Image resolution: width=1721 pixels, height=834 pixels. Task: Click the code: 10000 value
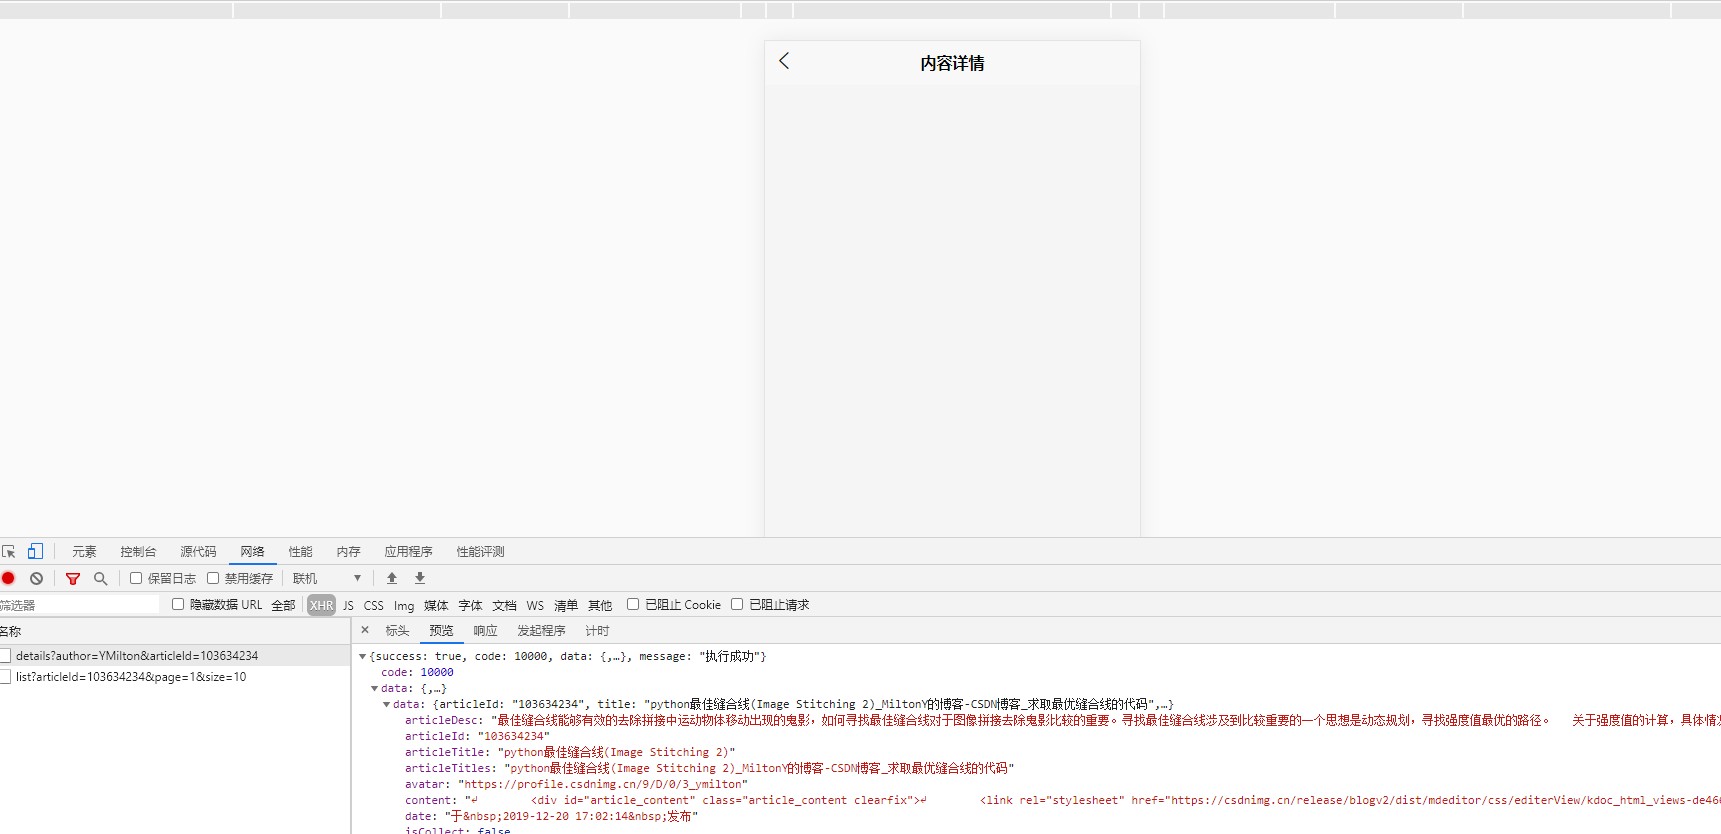pos(437,673)
